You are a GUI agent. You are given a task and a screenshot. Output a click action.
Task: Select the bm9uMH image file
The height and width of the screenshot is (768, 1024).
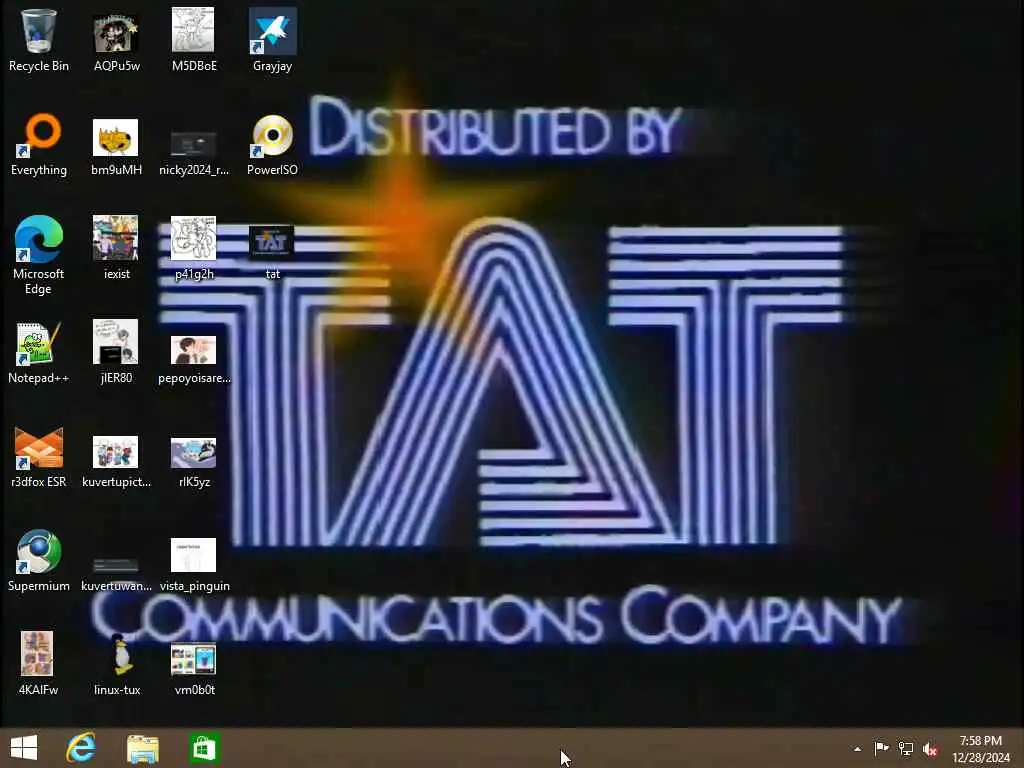[116, 147]
